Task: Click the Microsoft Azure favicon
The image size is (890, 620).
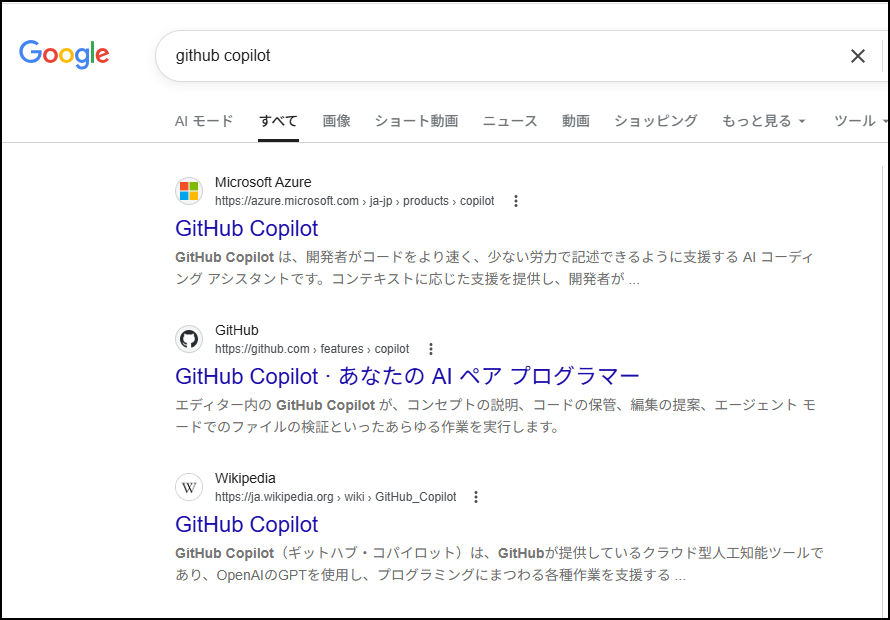Action: pyautogui.click(x=189, y=191)
